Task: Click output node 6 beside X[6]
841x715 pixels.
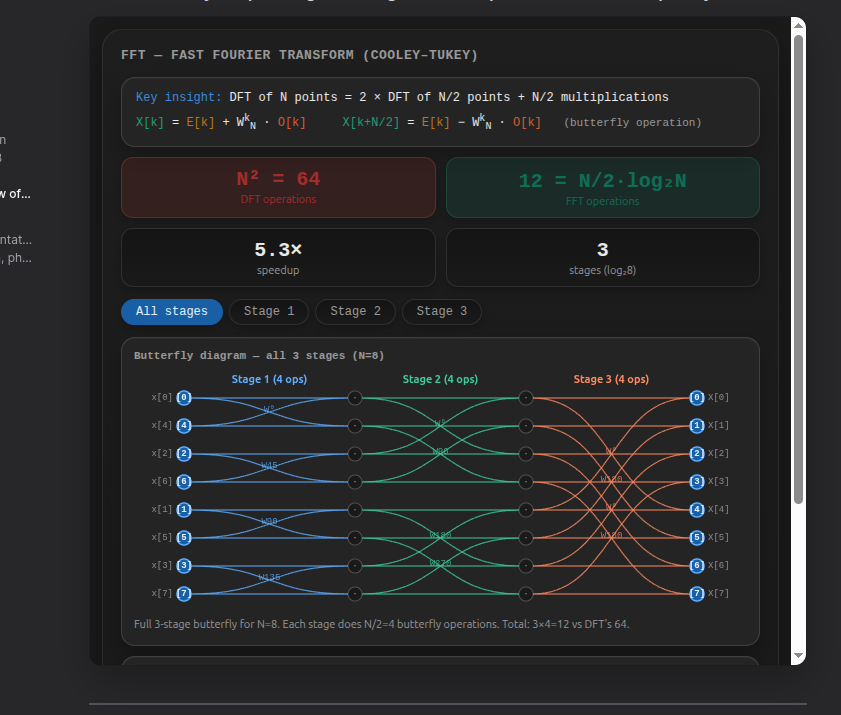Action: [x=697, y=565]
